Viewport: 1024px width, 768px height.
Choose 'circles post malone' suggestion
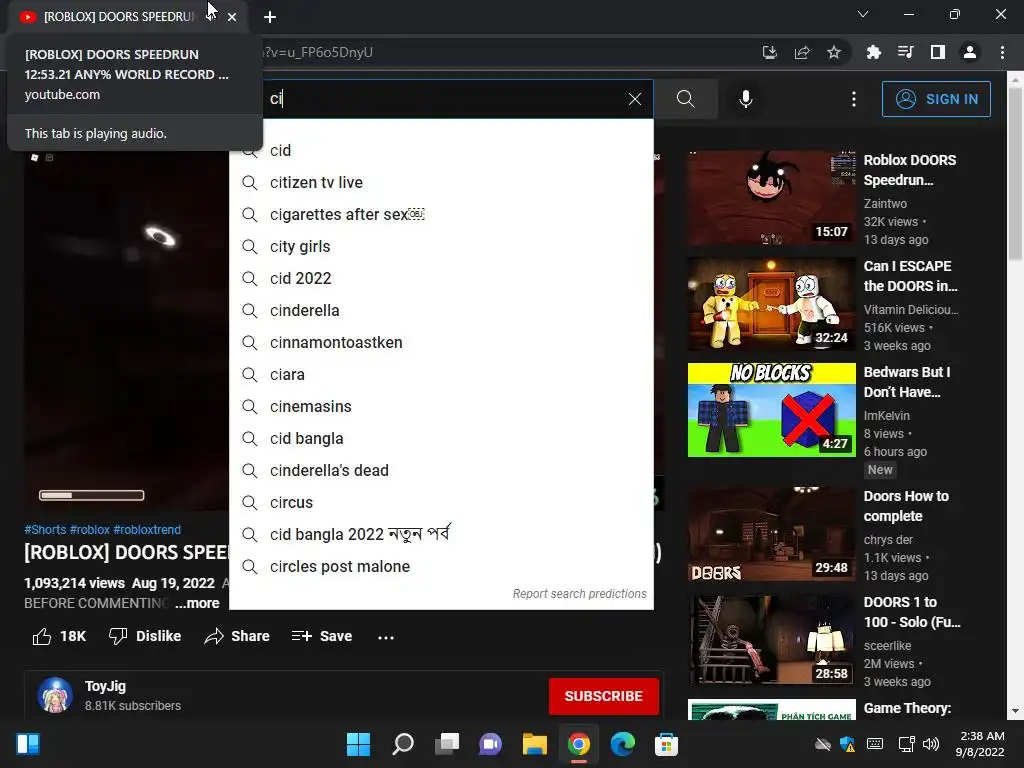click(x=441, y=566)
